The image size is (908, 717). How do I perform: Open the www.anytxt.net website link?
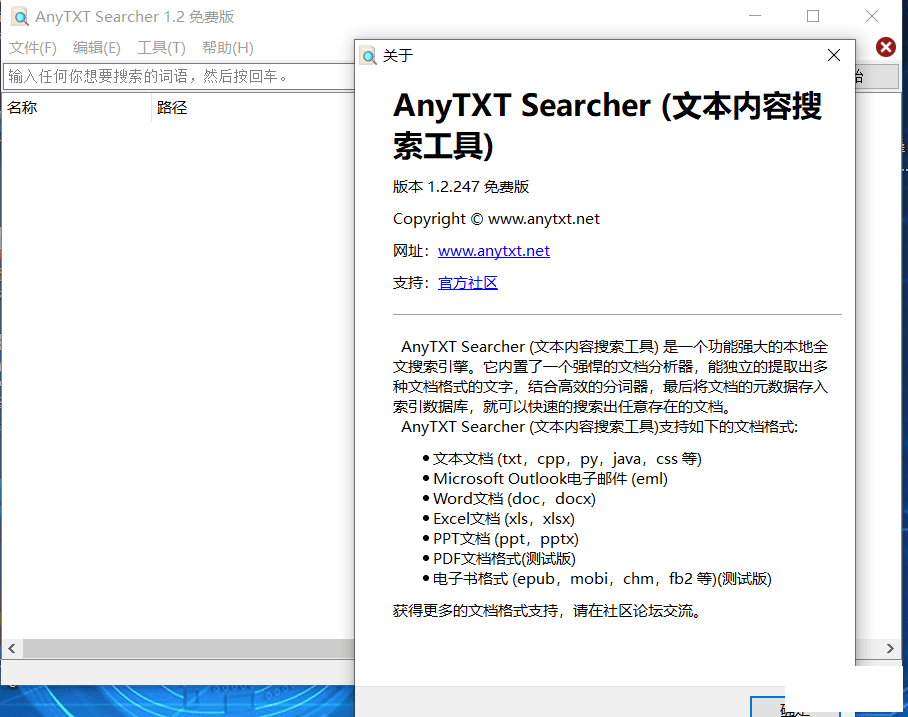[493, 251]
